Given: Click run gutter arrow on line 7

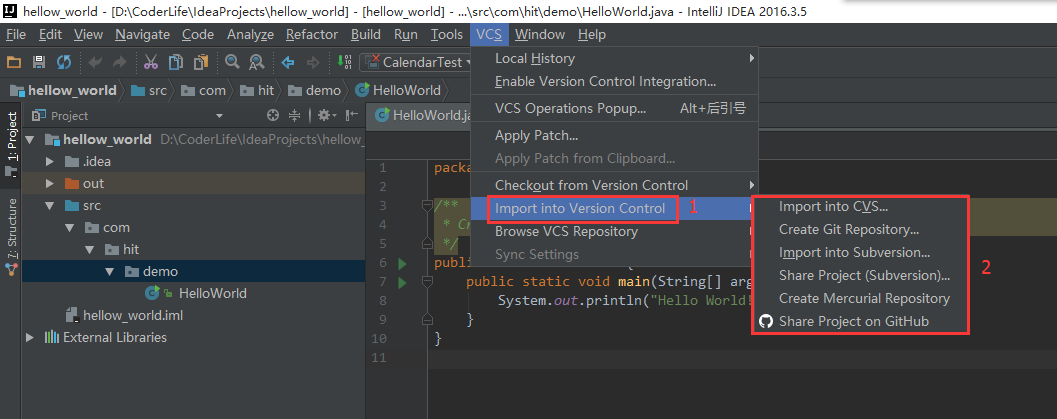Looking at the screenshot, I should click(402, 282).
